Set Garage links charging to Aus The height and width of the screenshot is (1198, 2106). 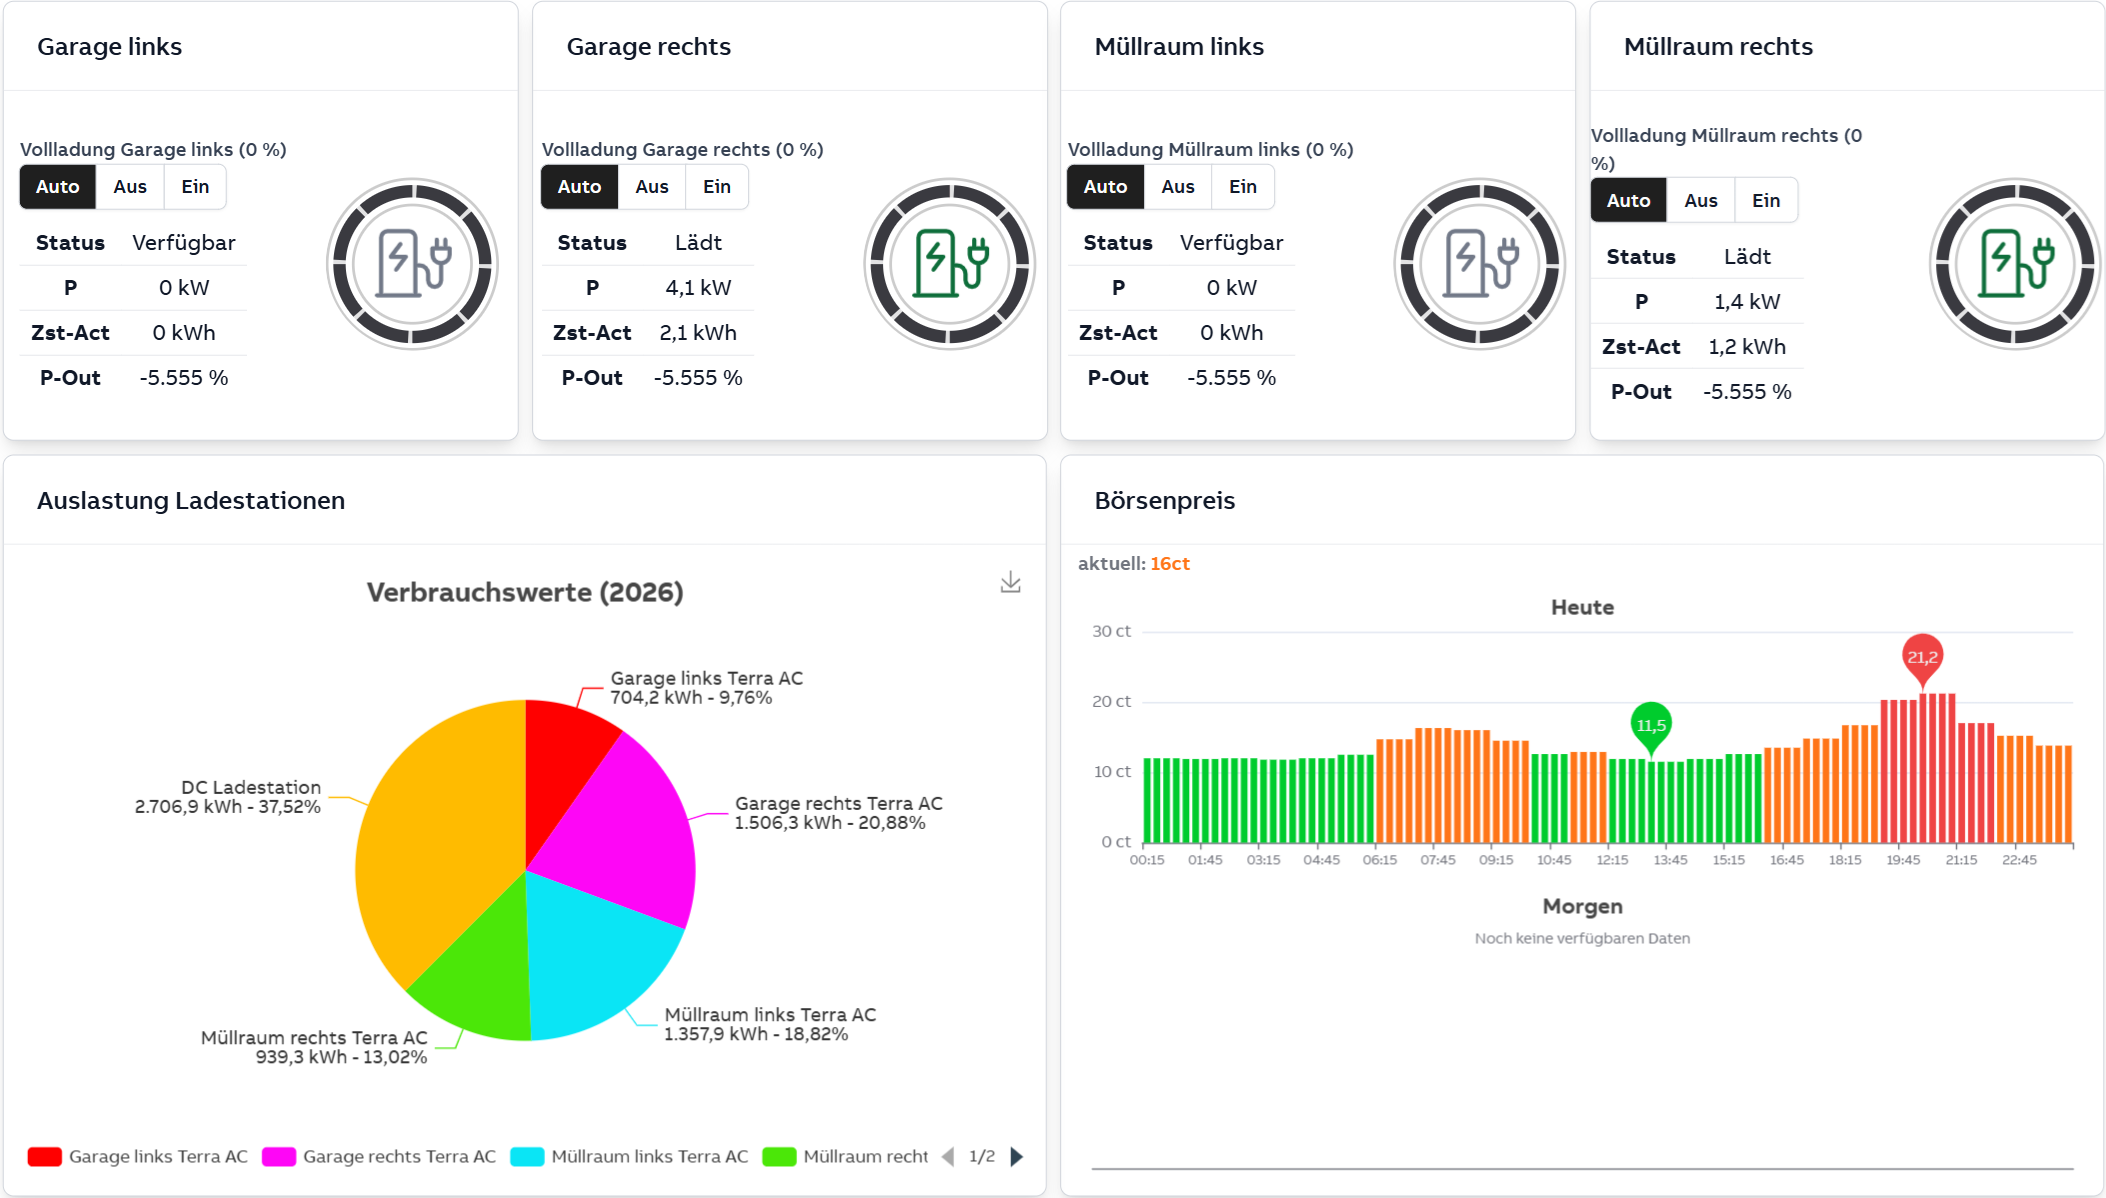(x=130, y=187)
